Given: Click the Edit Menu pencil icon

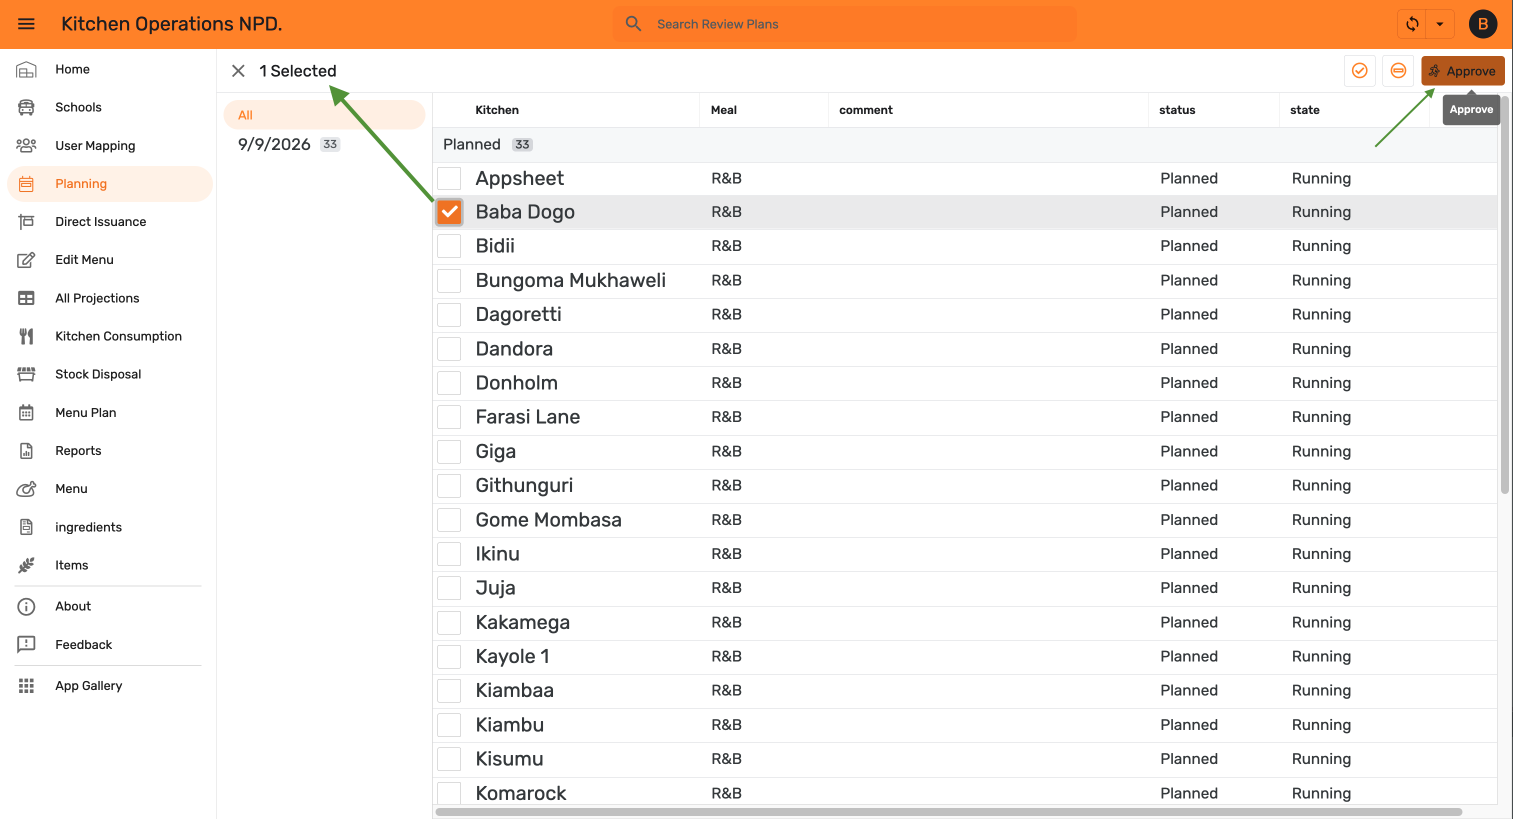Looking at the screenshot, I should click(26, 260).
